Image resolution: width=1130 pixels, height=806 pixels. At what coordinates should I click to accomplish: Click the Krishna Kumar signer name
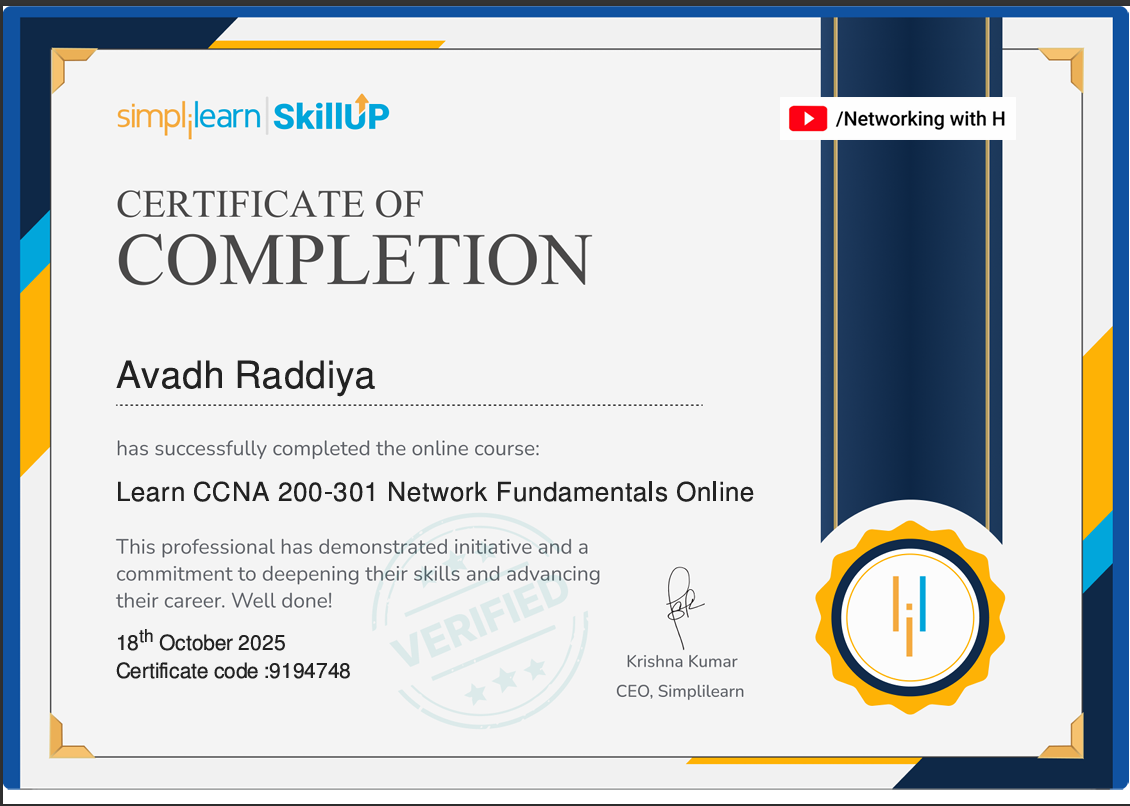point(681,661)
